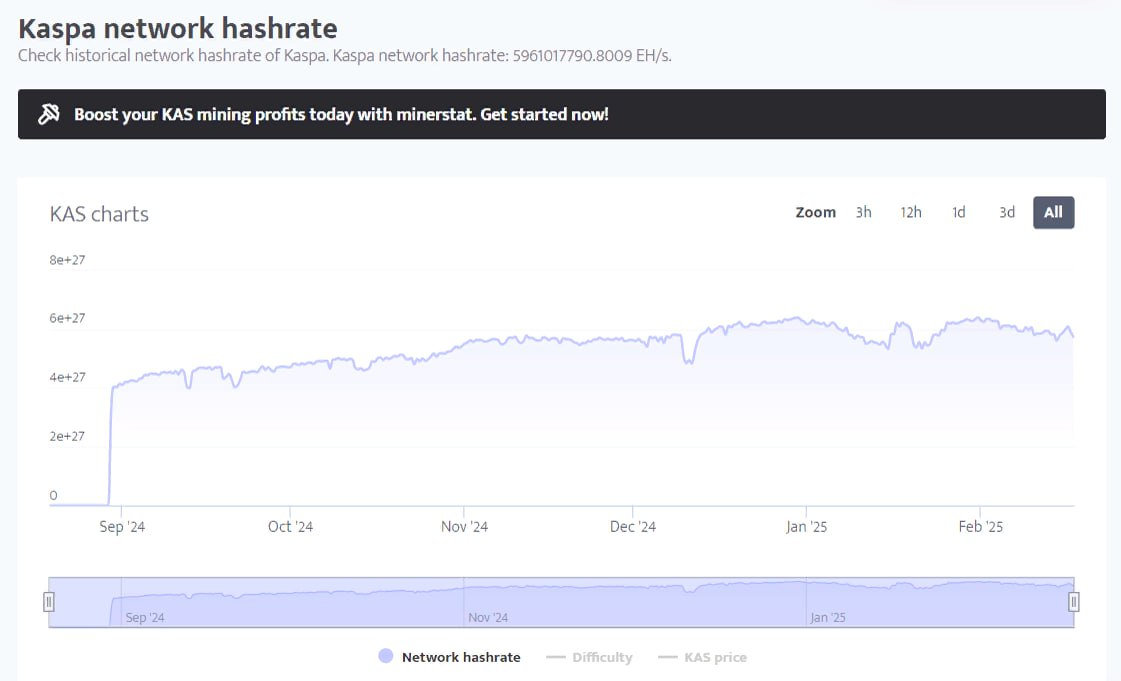Click the 8e+27 y-axis label
The height and width of the screenshot is (681, 1121).
tap(67, 260)
